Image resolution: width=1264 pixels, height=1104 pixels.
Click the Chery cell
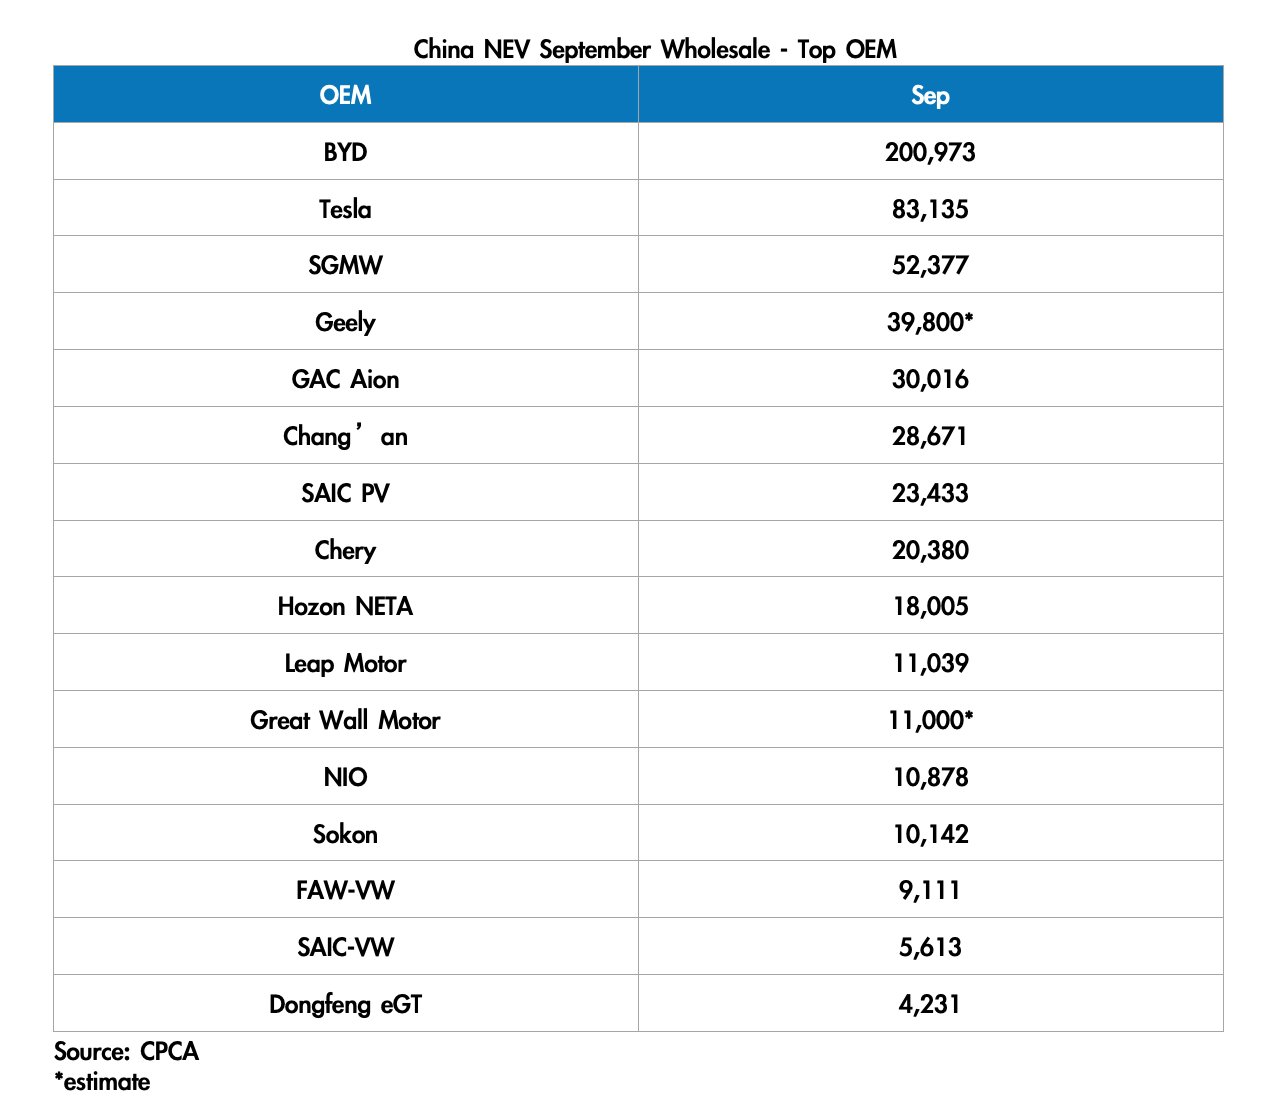pos(345,550)
